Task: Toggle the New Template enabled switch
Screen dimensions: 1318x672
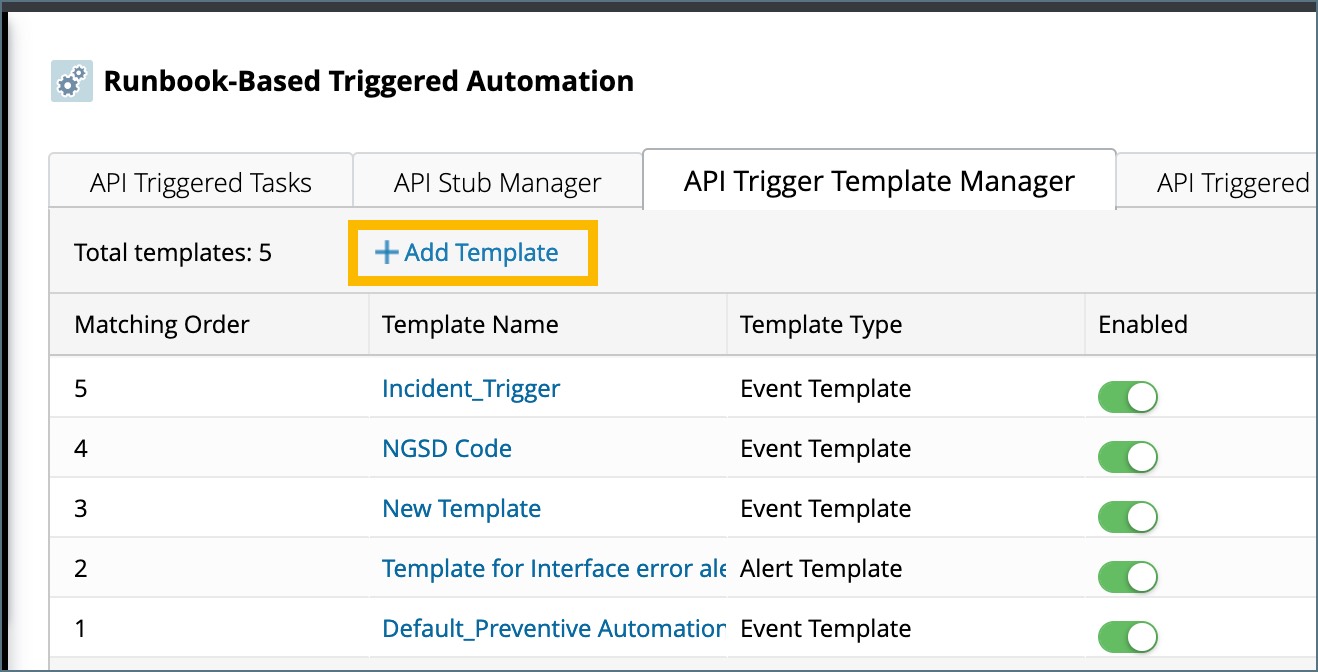Action: (x=1128, y=516)
